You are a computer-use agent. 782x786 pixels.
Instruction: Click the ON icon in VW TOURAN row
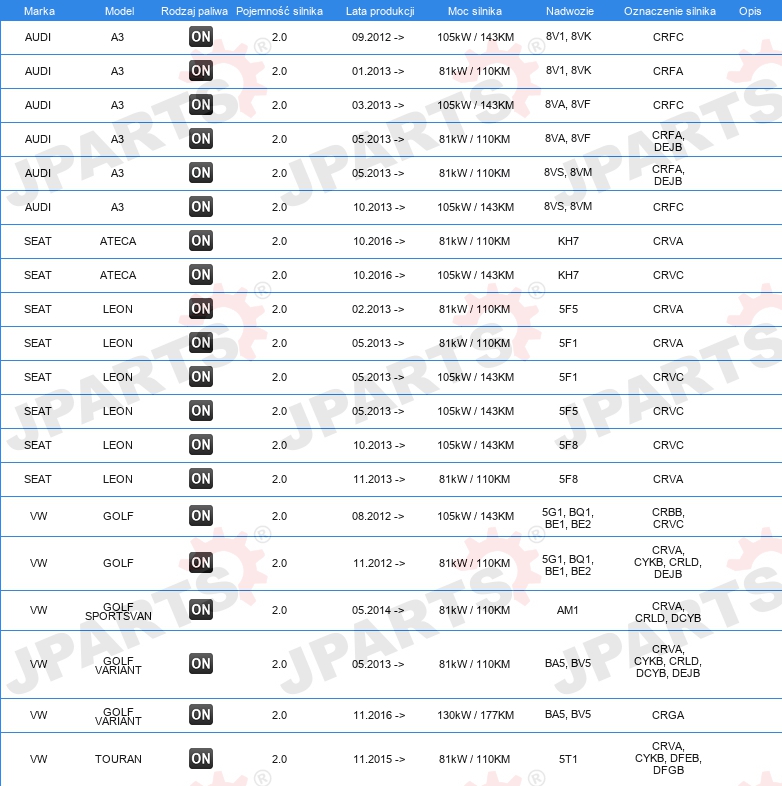tap(201, 759)
